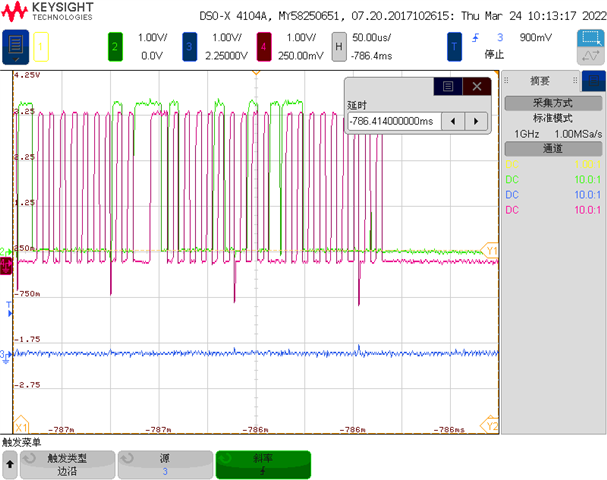Click the 停止 run status text

click(494, 55)
